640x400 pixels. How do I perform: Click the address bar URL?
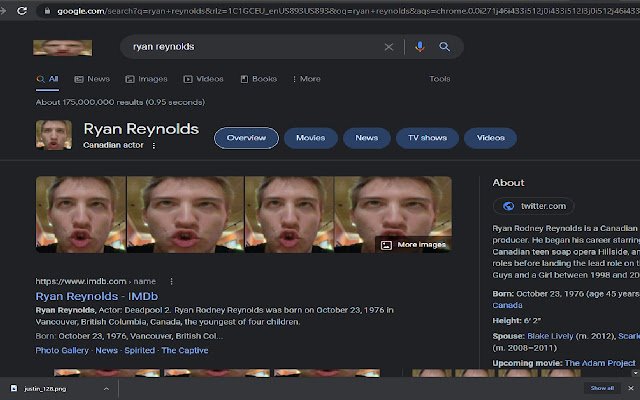[x=348, y=11]
